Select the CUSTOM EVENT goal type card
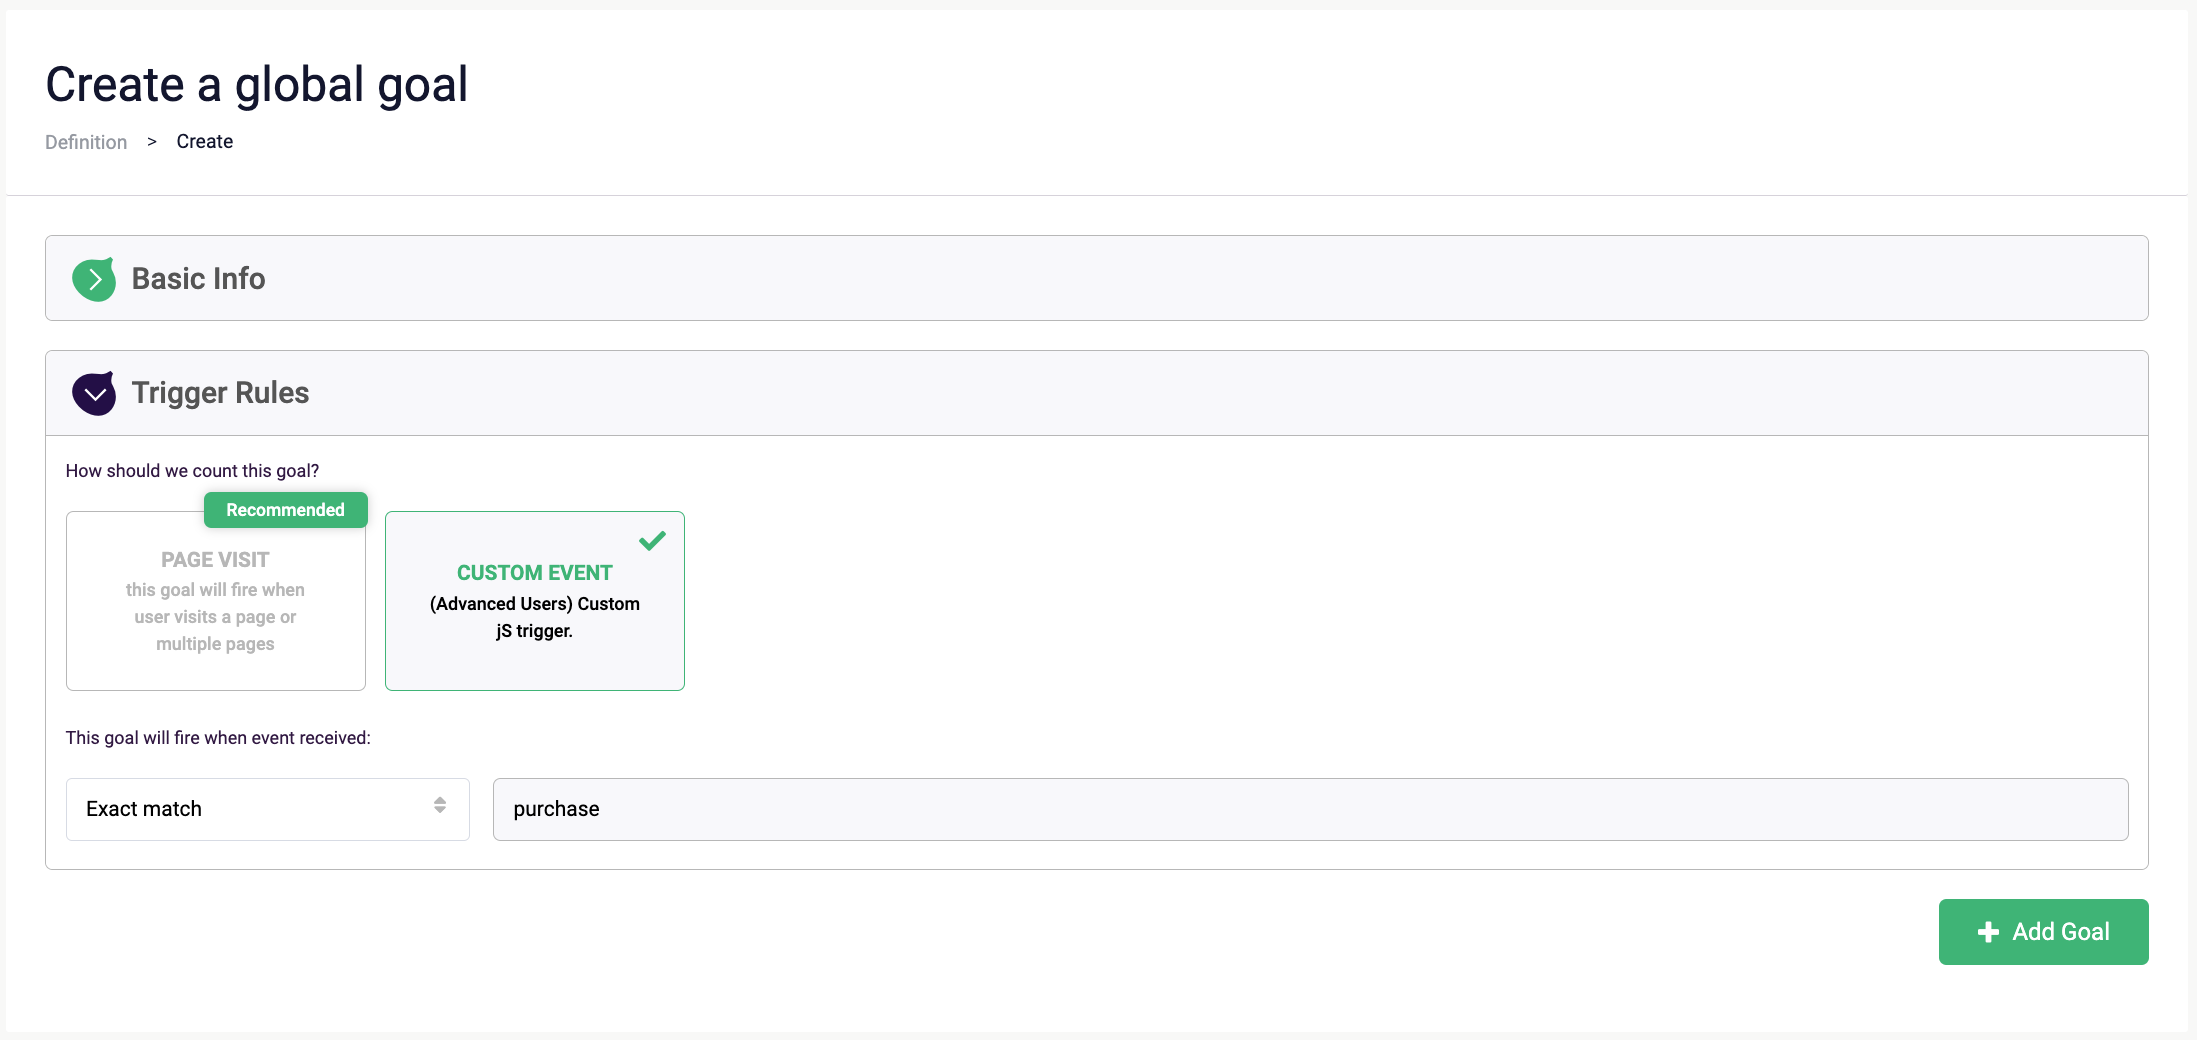 tap(535, 601)
